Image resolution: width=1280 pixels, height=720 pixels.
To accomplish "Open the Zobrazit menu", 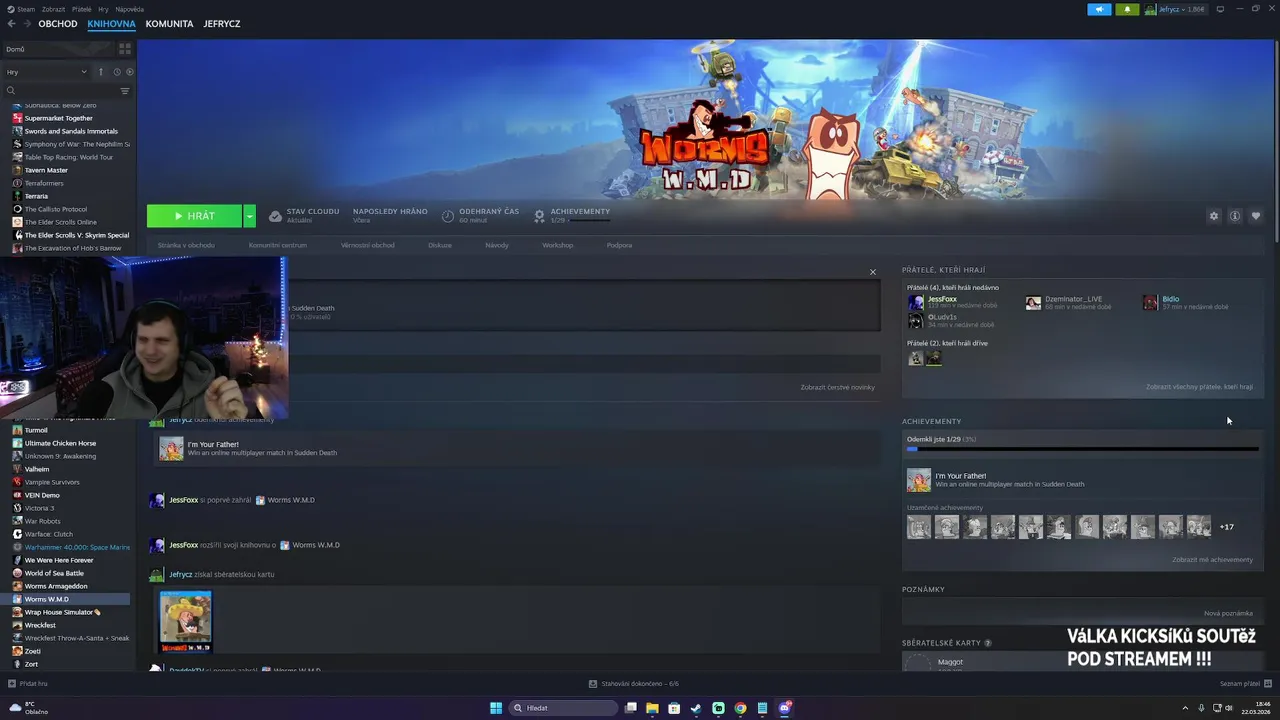I will click(53, 9).
